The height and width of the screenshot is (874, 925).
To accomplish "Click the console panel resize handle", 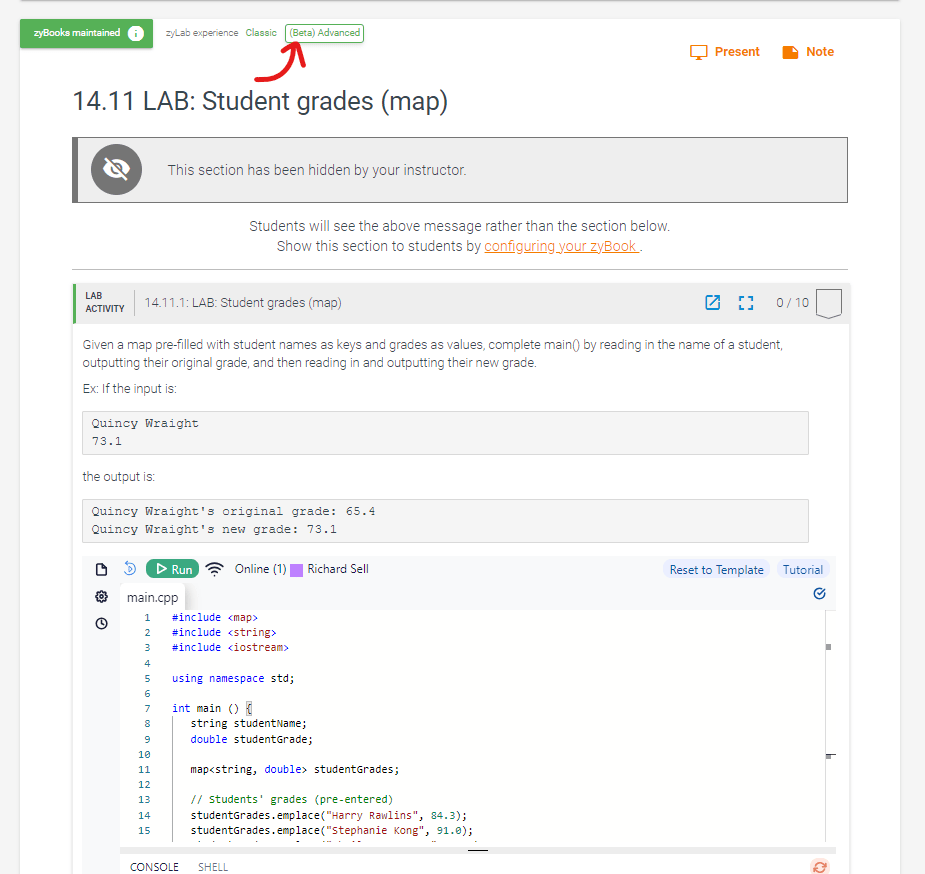I will pos(478,850).
